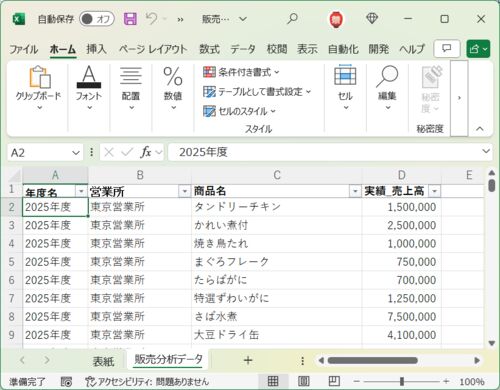Open the 開発 tab
The image size is (500, 390).
(379, 49)
